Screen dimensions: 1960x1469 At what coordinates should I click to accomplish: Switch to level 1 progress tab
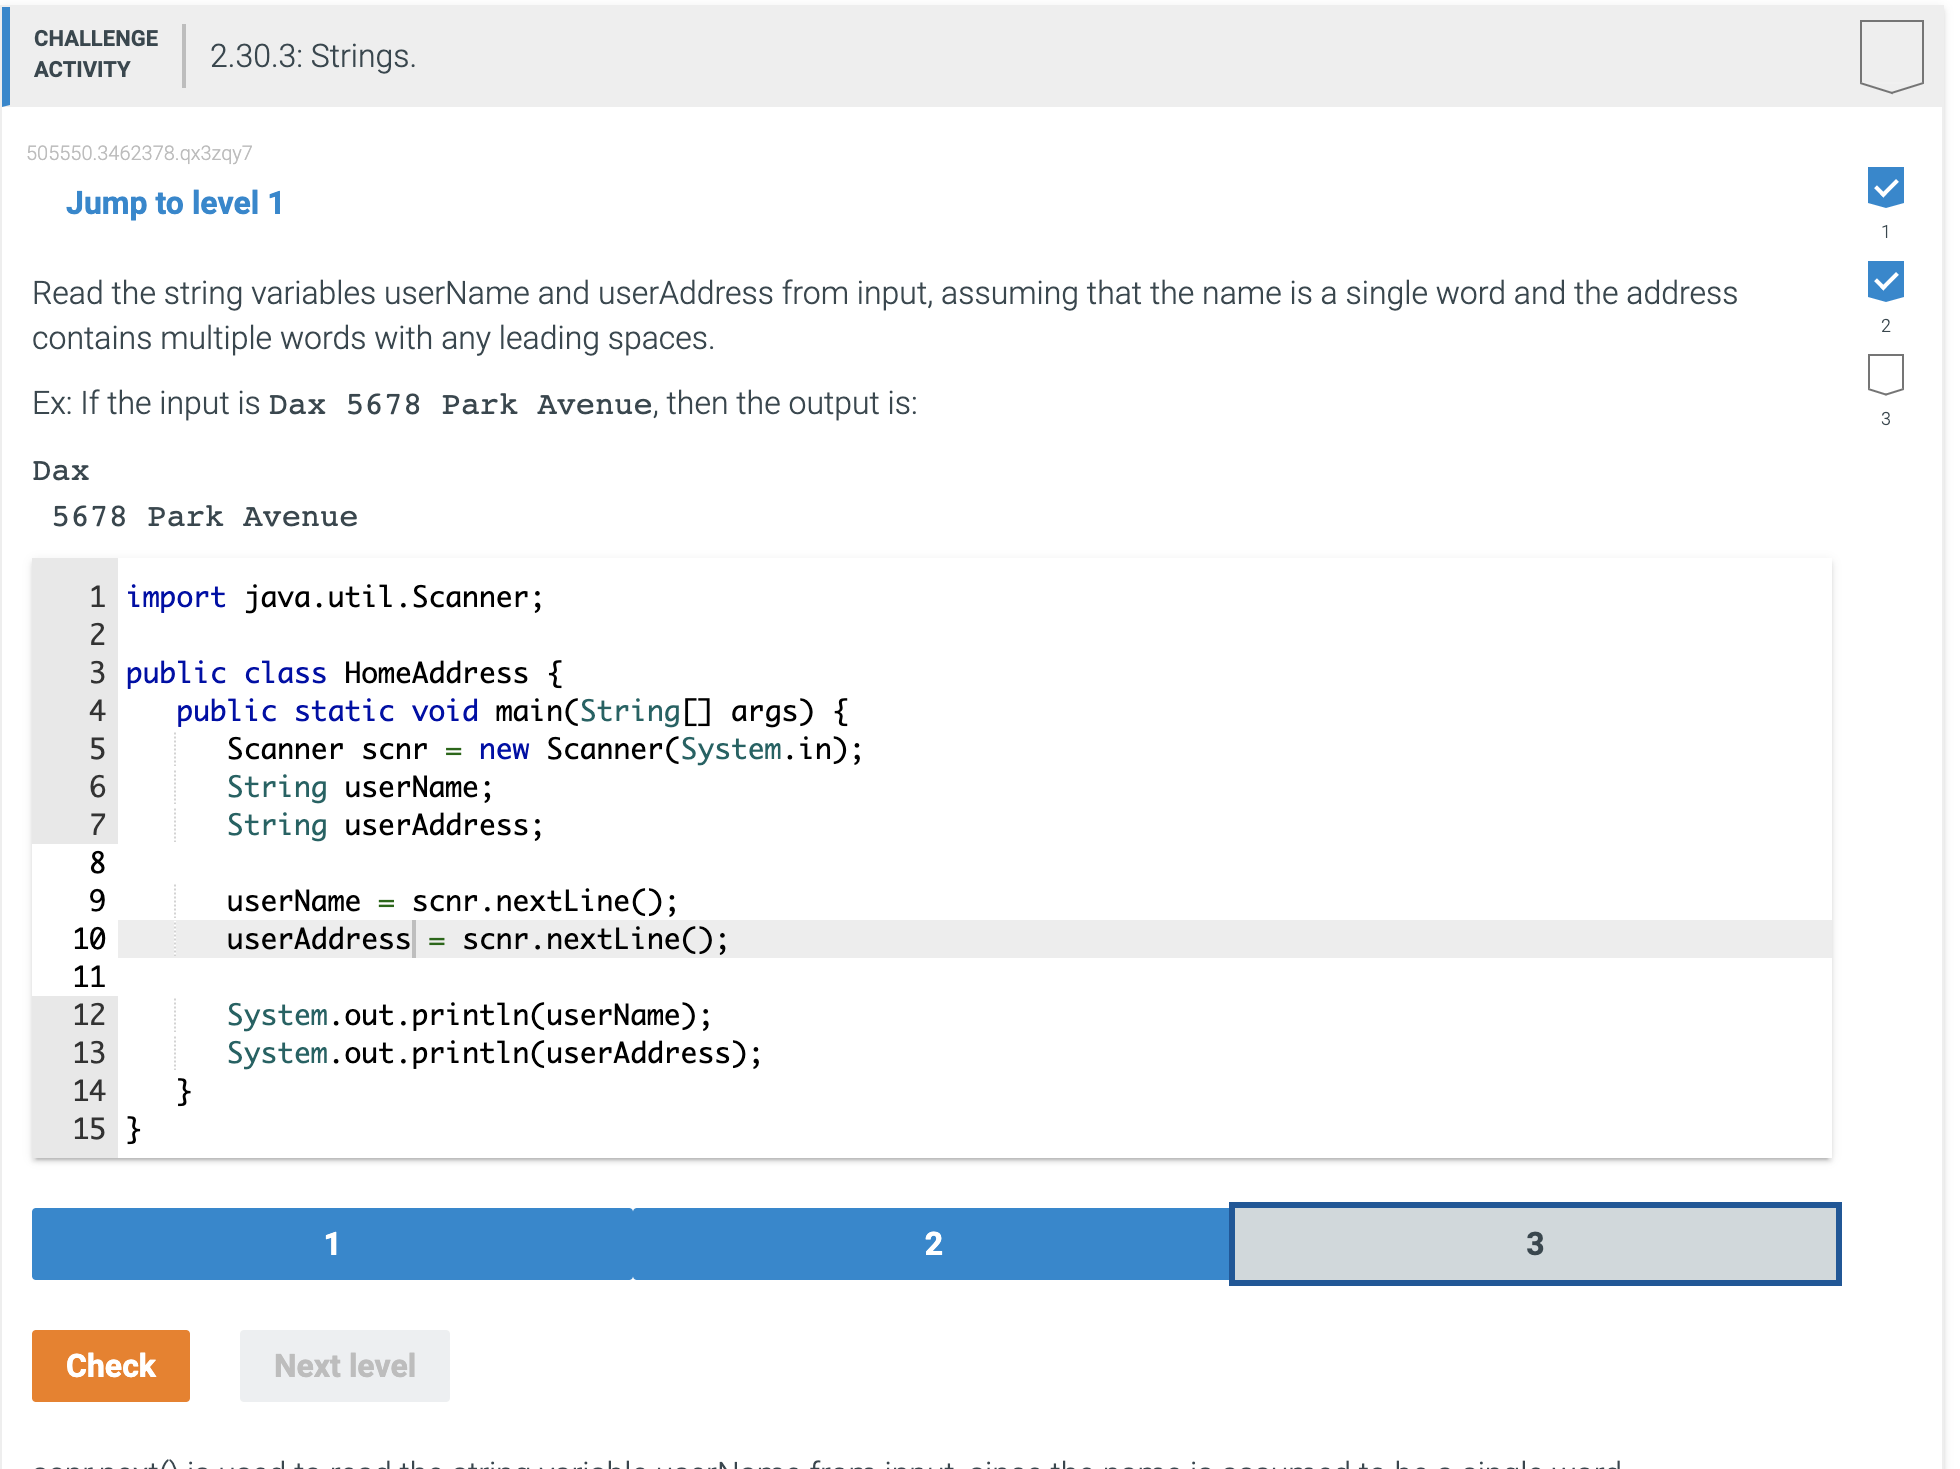click(x=332, y=1243)
